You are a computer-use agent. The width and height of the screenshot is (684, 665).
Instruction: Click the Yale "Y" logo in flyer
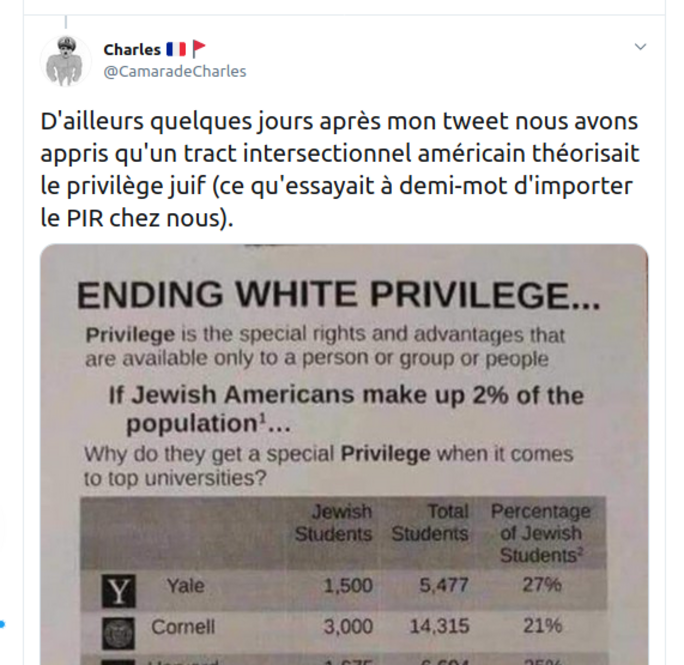[x=119, y=591]
